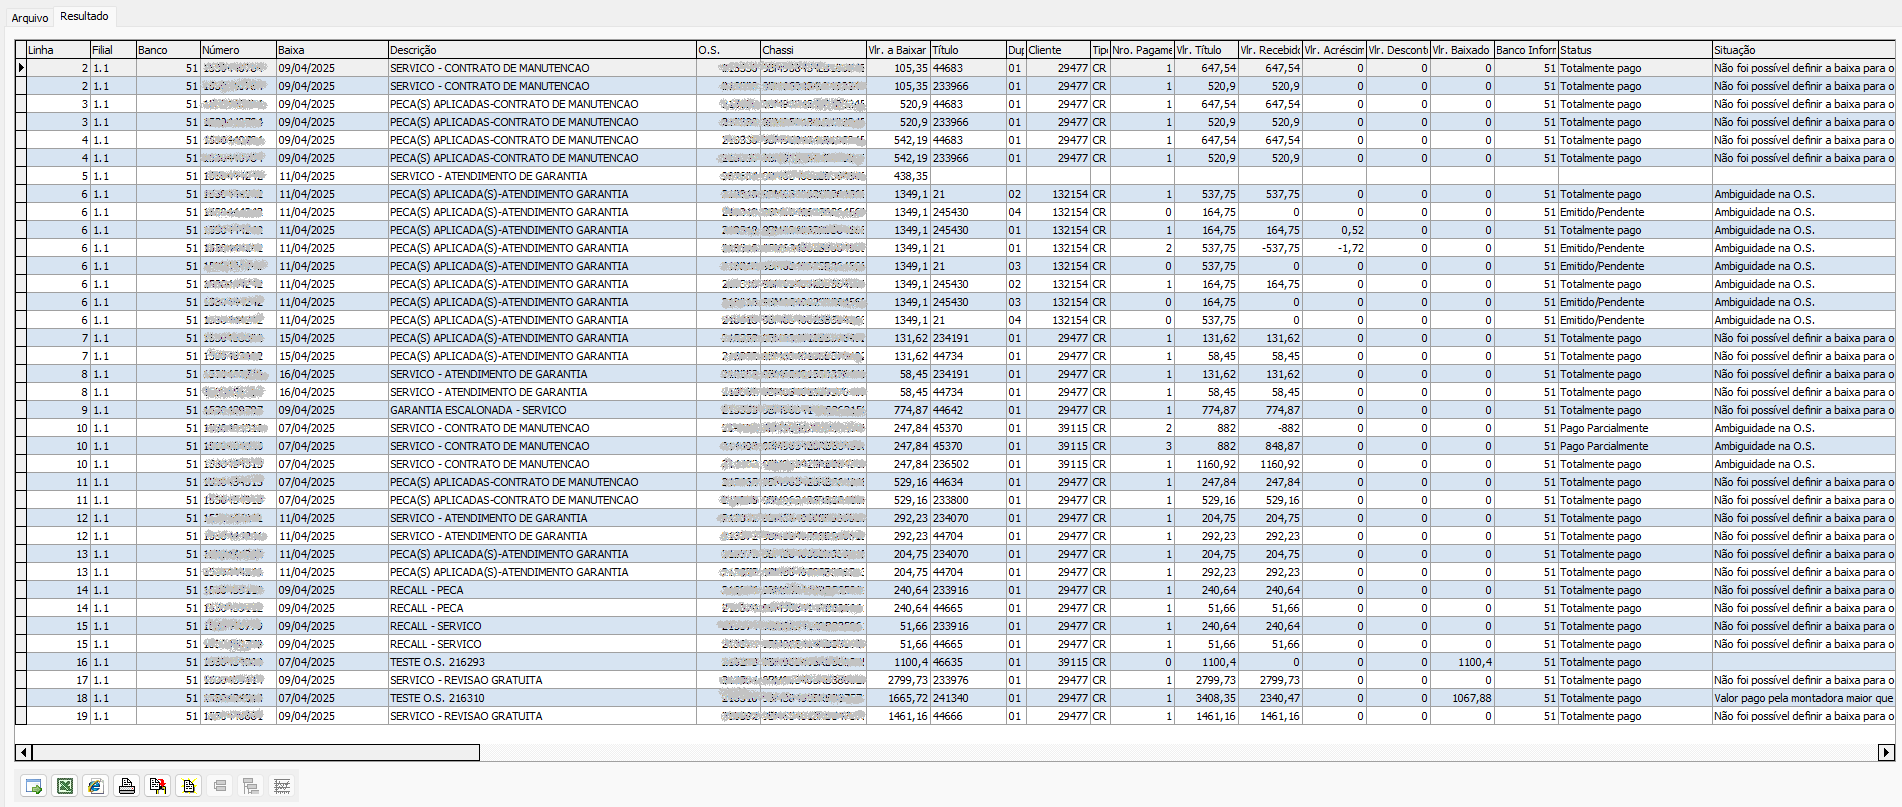The image size is (1902, 807).
Task: Click the highlighted new document icon
Action: click(189, 786)
